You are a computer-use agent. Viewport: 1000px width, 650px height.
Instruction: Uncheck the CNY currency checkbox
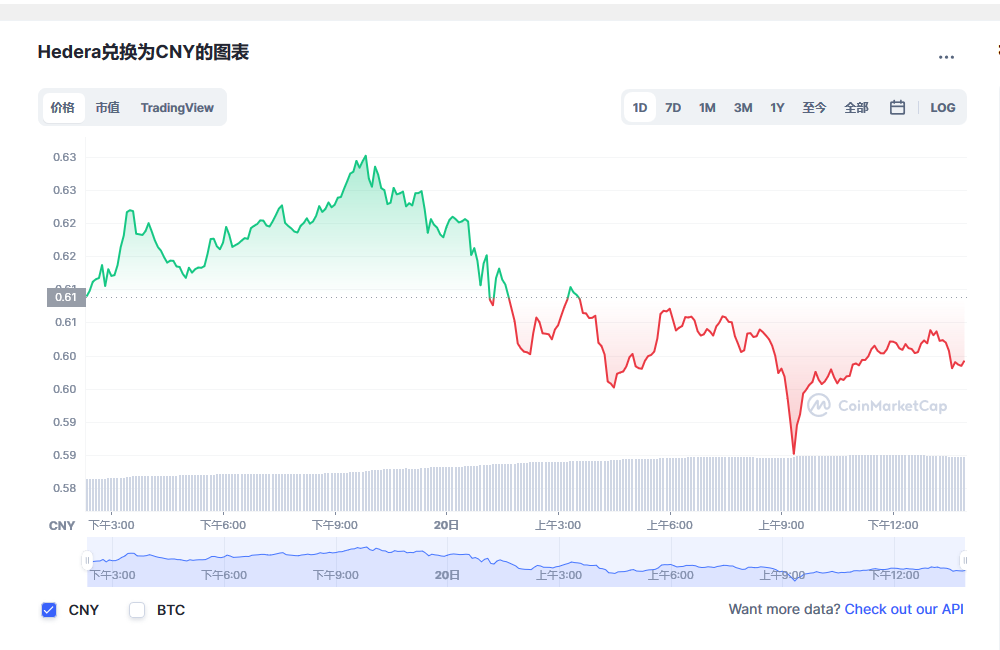click(49, 610)
